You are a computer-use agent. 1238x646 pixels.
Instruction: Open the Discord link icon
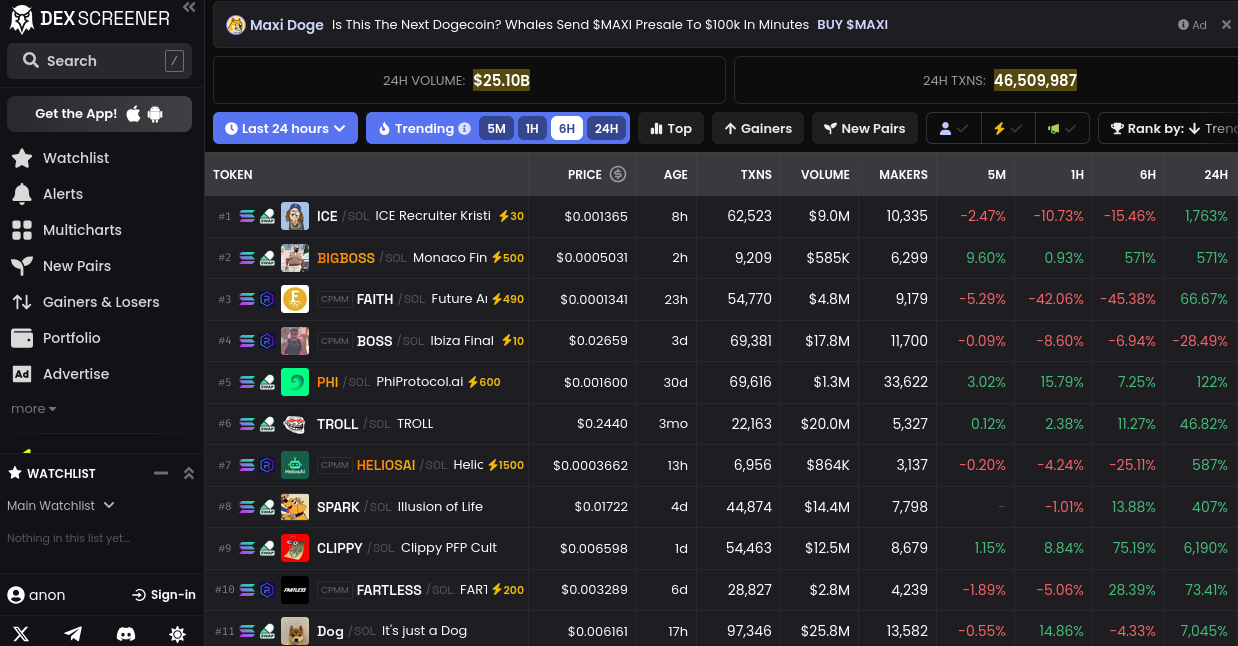pos(126,634)
